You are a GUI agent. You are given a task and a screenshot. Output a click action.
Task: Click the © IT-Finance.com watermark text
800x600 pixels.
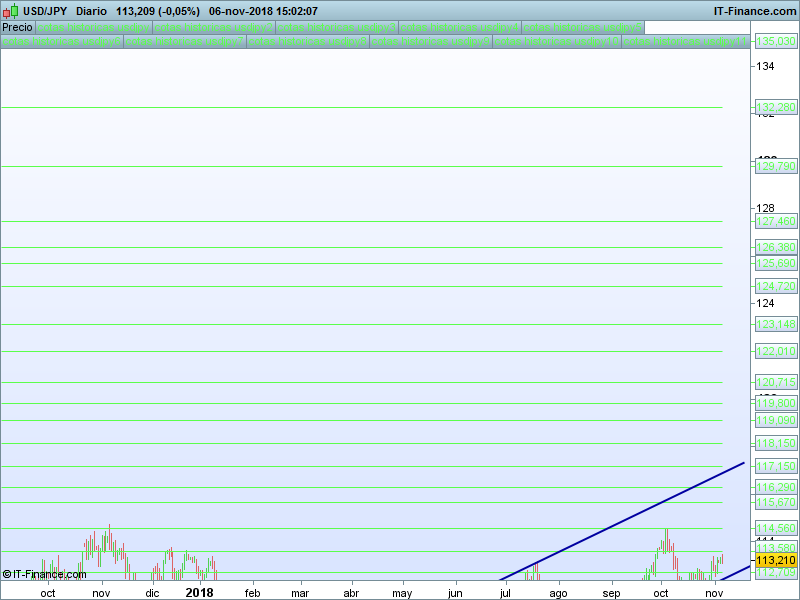(x=44, y=574)
